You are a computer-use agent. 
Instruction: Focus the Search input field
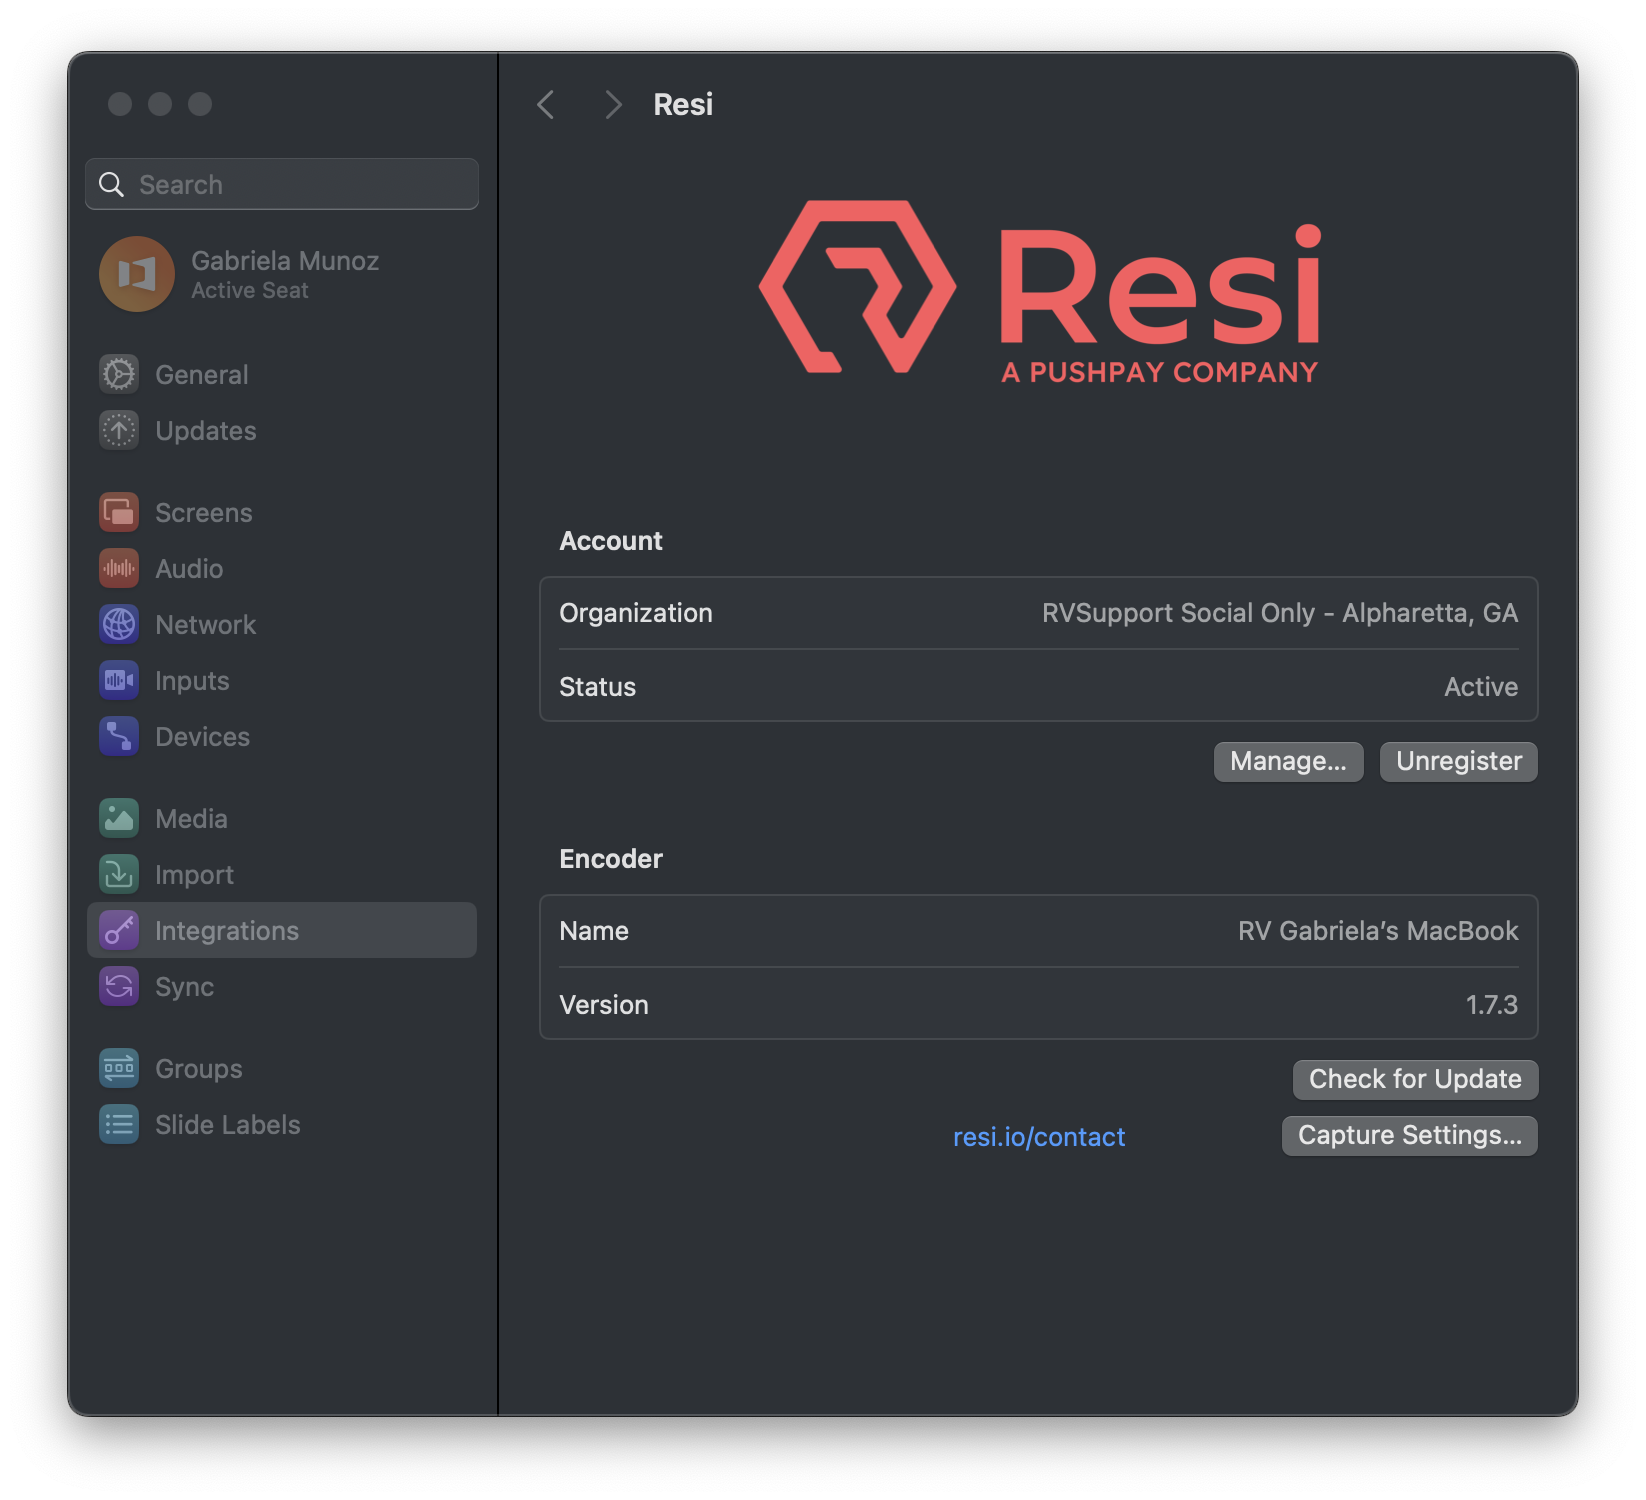(282, 184)
